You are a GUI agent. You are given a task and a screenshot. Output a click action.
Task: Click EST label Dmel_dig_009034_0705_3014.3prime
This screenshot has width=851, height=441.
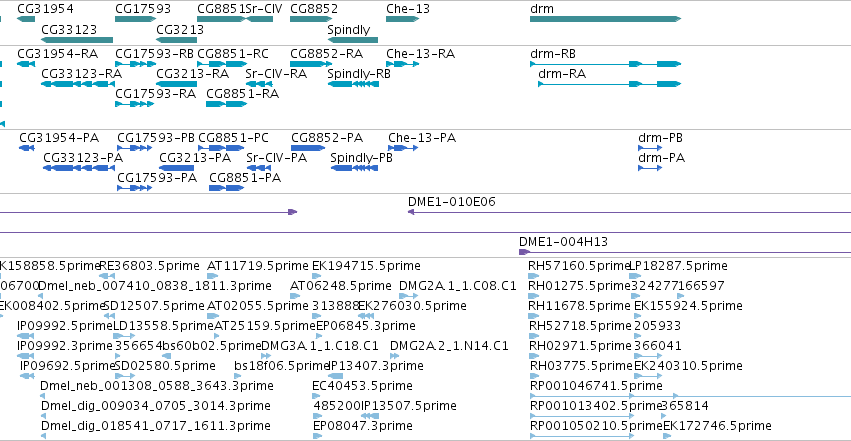(155, 406)
